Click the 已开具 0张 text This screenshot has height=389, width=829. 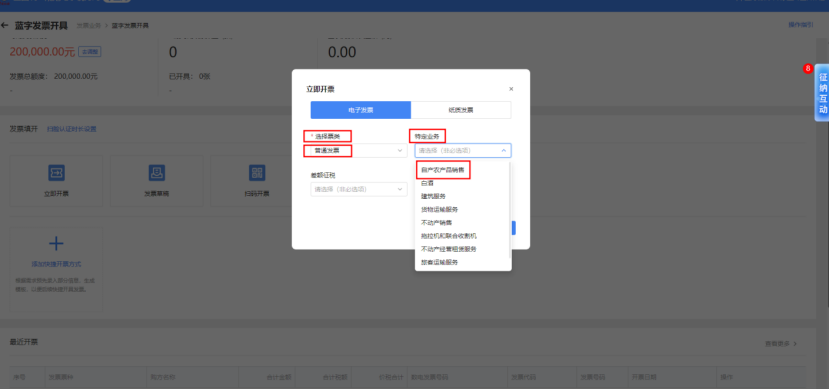189,76
